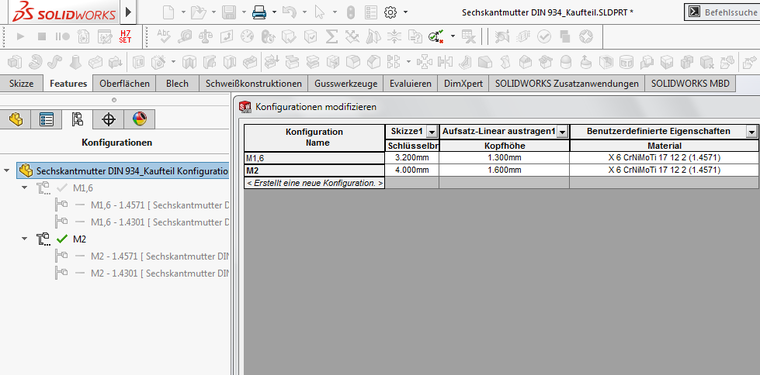Image resolution: width=760 pixels, height=375 pixels.
Task: Click the Save icon in top toolbar
Action: click(229, 13)
